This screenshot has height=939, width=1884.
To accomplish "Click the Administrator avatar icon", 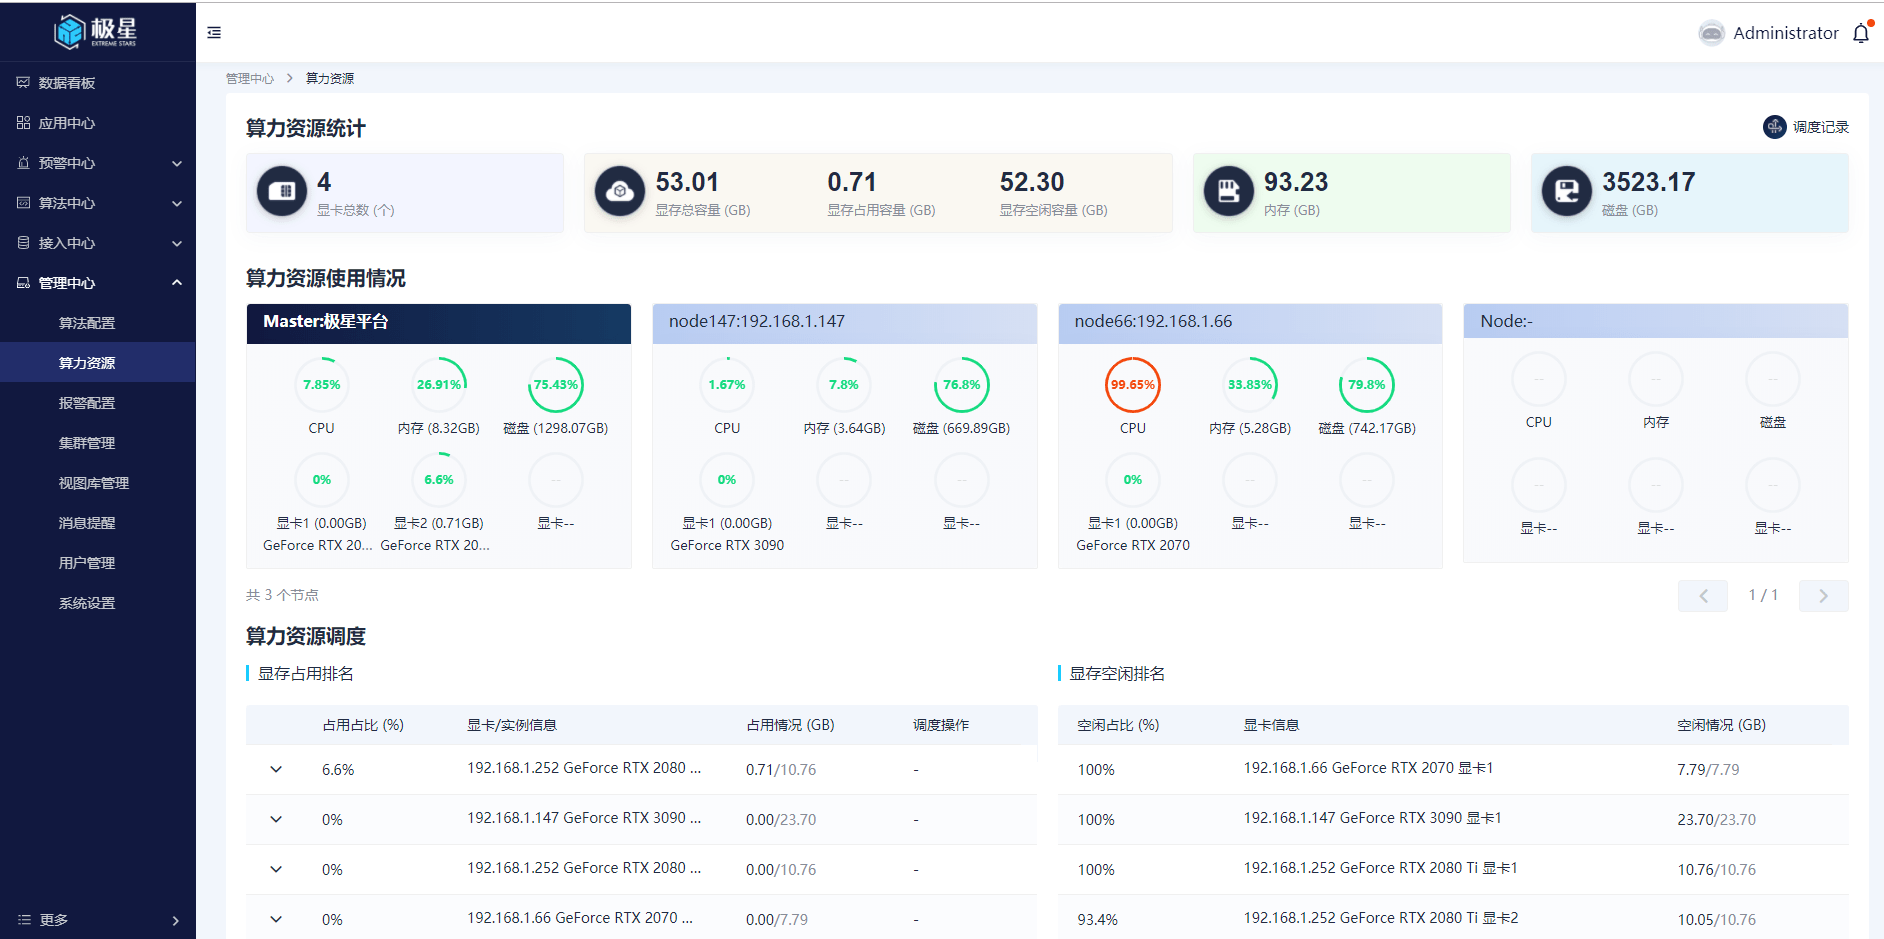I will pyautogui.click(x=1711, y=33).
